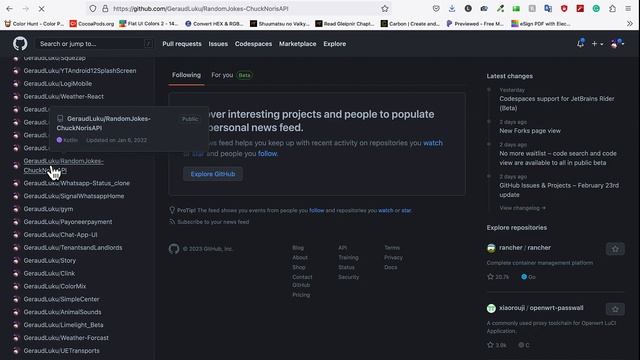The width and height of the screenshot is (640, 360).
Task: Open Carbon bookmark
Action: 410,24
